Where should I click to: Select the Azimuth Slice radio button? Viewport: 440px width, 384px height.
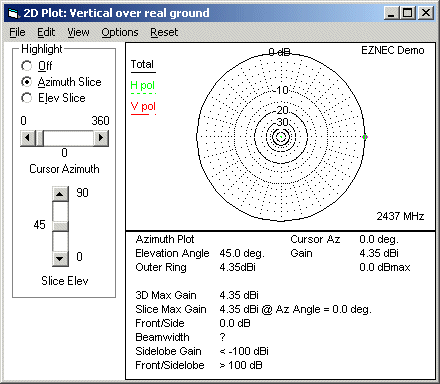point(26,82)
